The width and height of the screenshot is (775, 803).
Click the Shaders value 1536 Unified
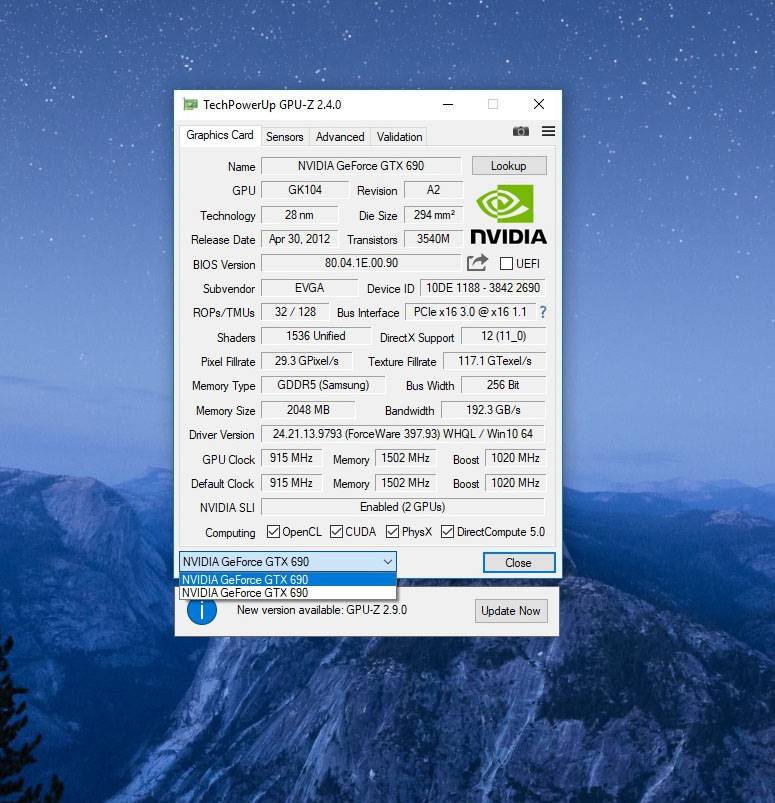[x=316, y=336]
